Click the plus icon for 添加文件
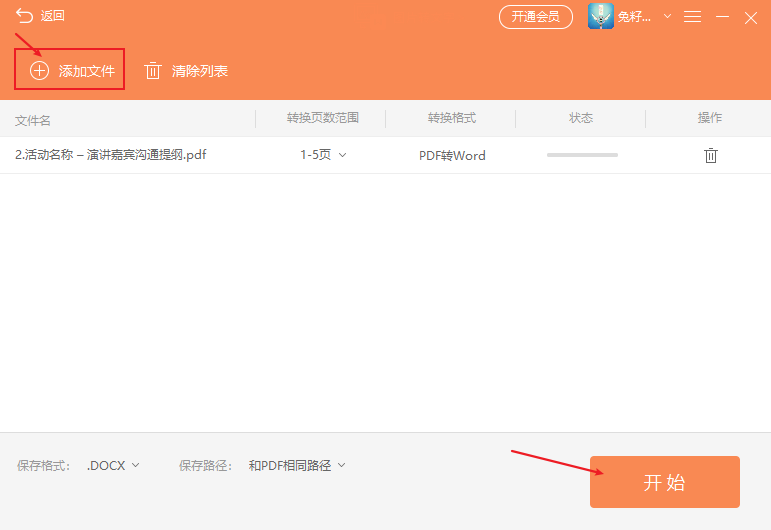Viewport: 771px width, 530px height. (x=39, y=71)
